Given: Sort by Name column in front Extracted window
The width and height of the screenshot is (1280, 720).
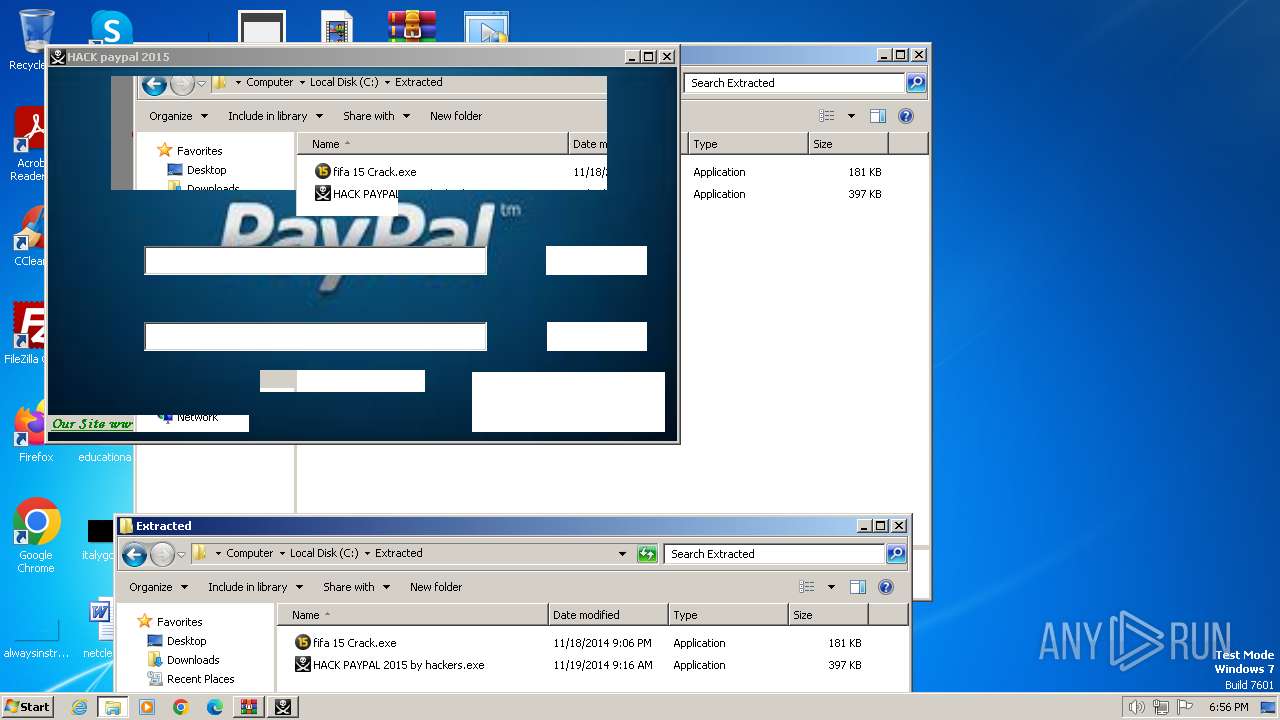Looking at the screenshot, I should click(x=413, y=615).
